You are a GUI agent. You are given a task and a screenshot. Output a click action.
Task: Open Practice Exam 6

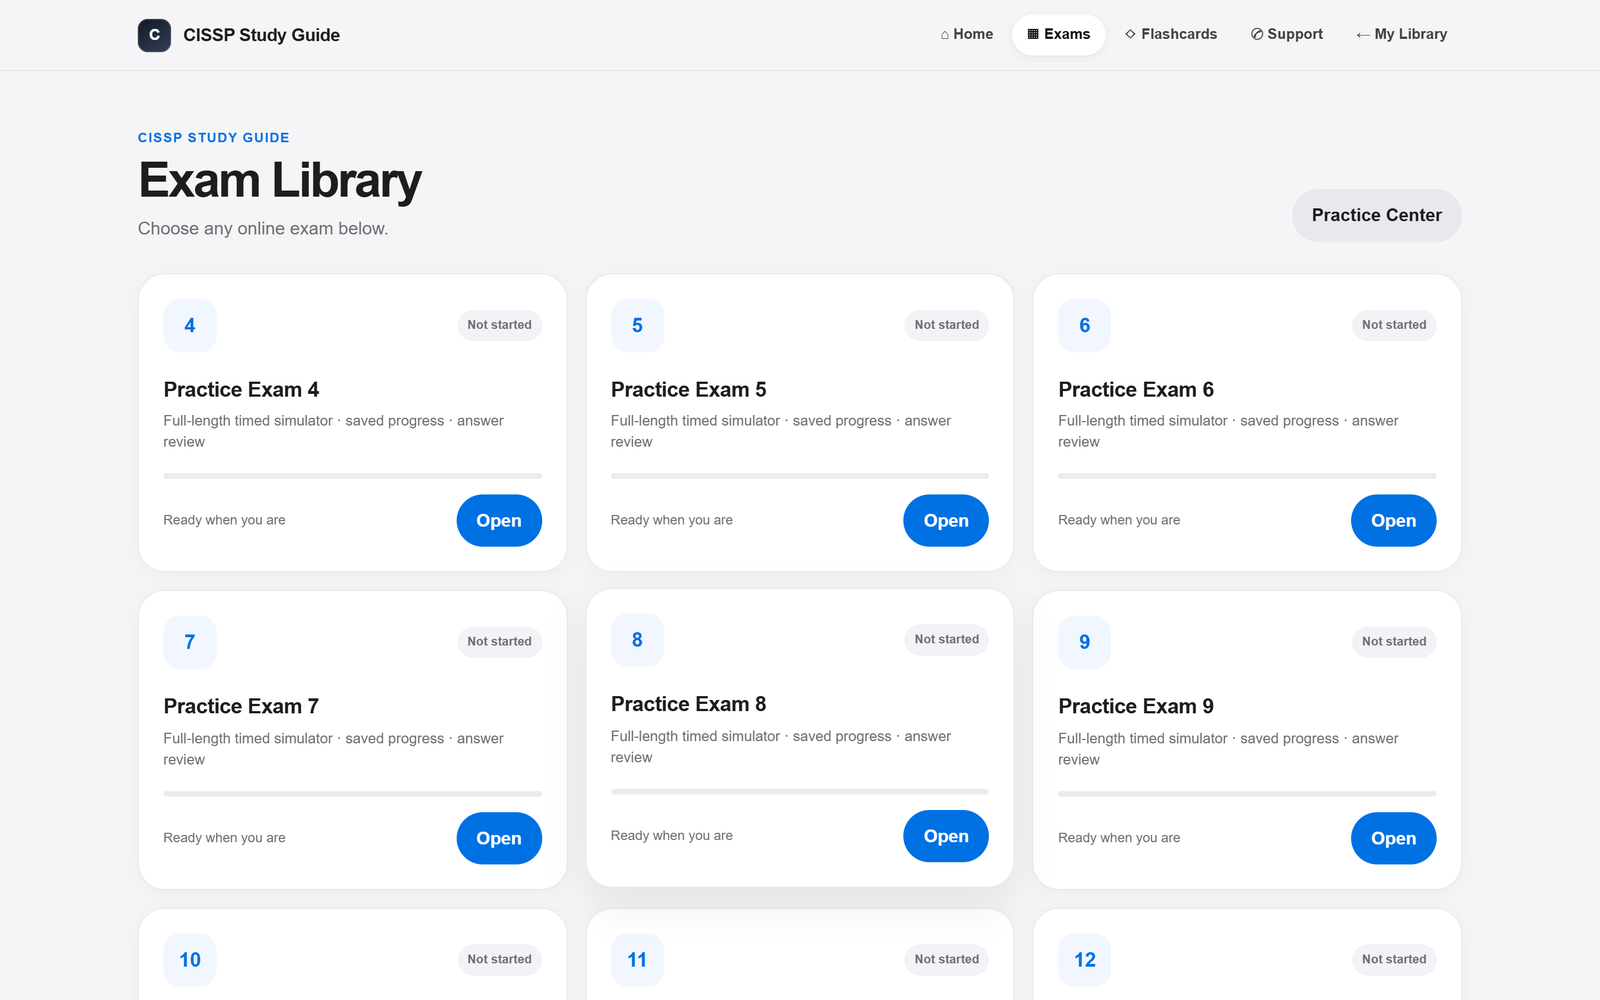(1393, 520)
